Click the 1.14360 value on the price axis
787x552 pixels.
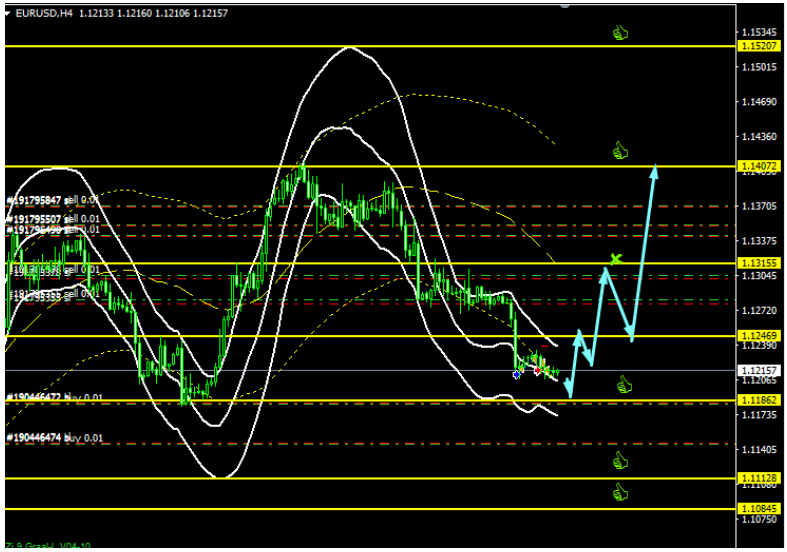tap(759, 136)
